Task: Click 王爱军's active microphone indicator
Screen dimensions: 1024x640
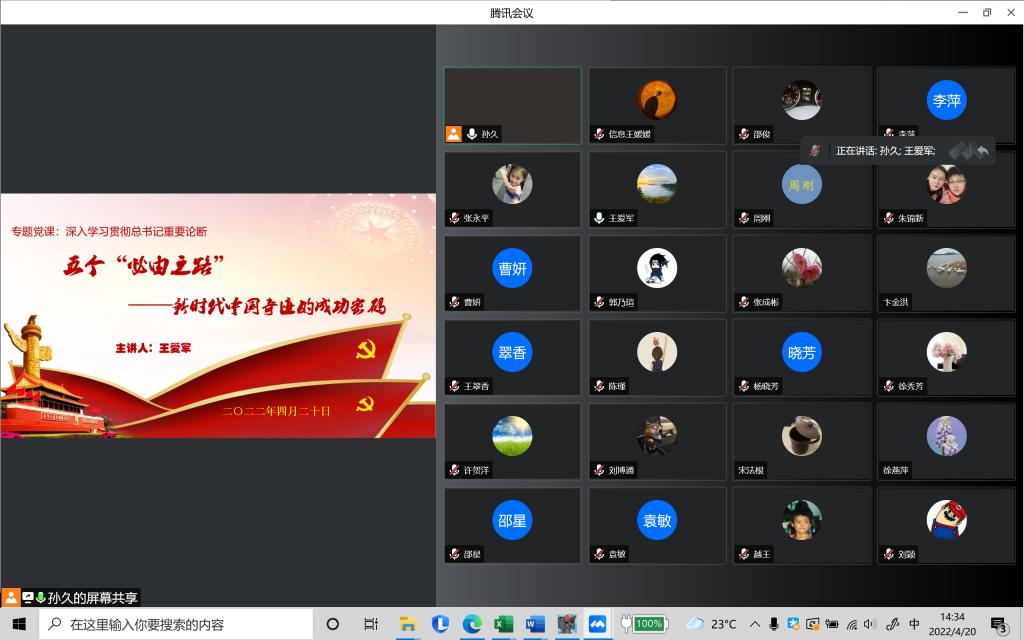Action: 599,218
